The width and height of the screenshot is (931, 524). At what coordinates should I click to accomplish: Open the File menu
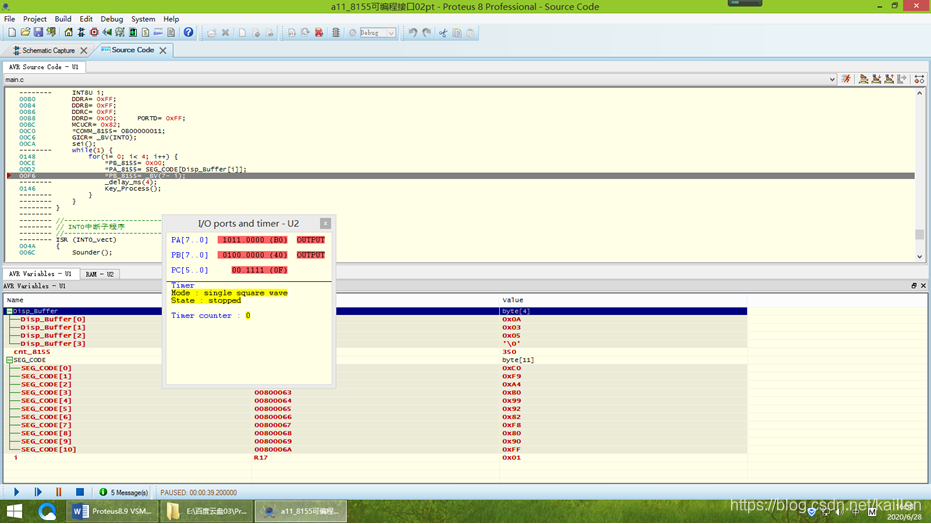(x=10, y=19)
